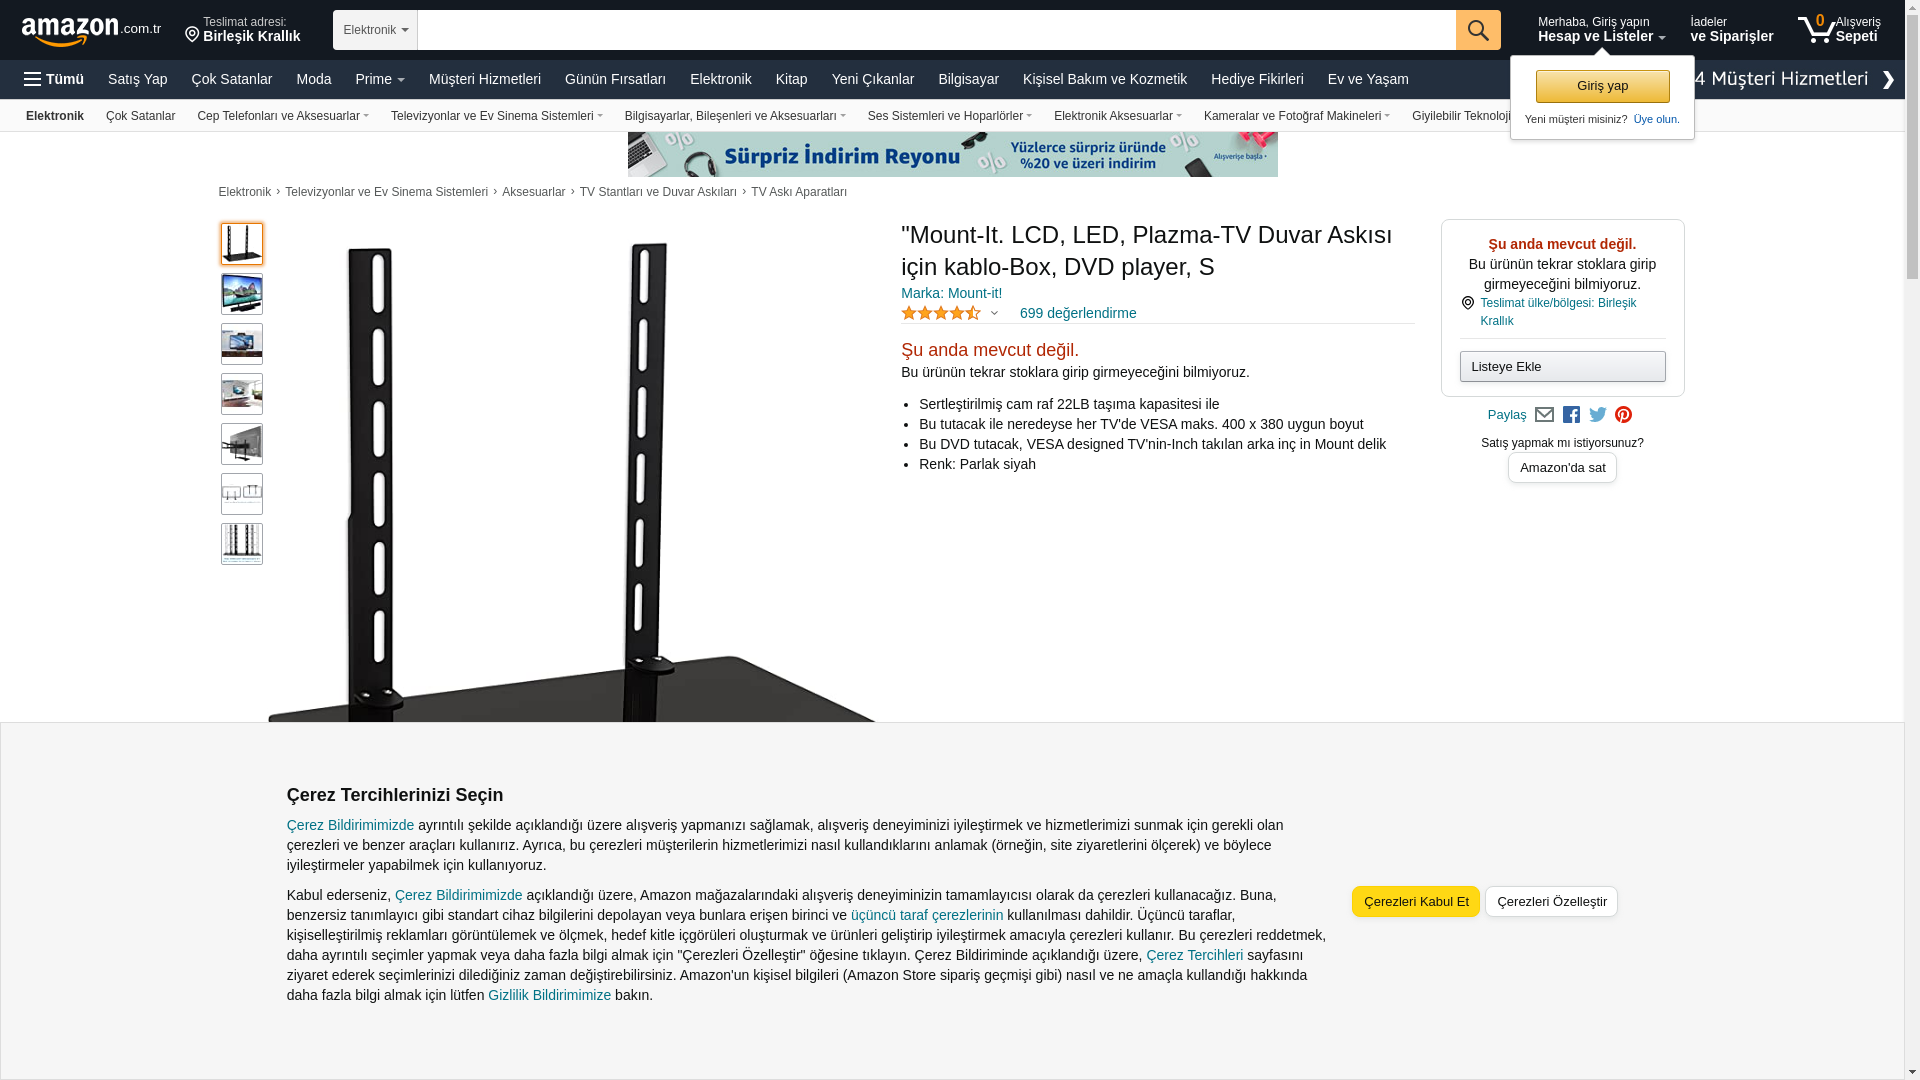Click the delivery location pin
Viewport: 1920px width, 1080px height.
192,35
